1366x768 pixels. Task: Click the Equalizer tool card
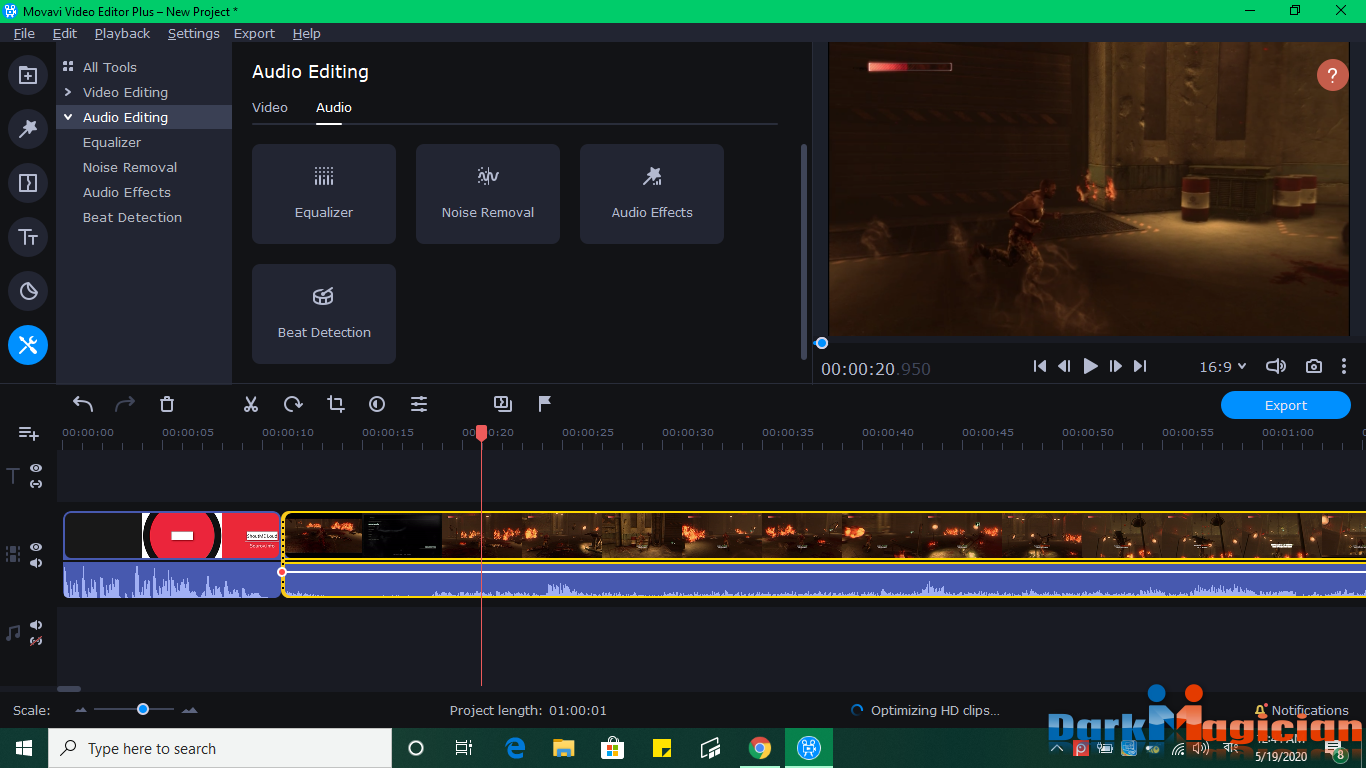(324, 194)
